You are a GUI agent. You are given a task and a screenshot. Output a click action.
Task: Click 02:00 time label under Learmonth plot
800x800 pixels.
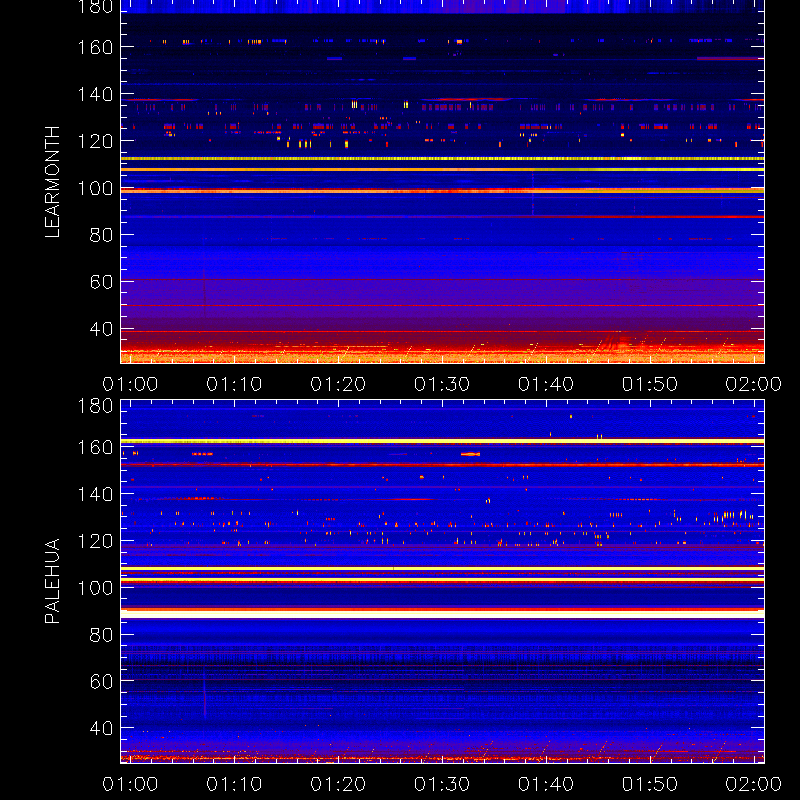tap(754, 384)
